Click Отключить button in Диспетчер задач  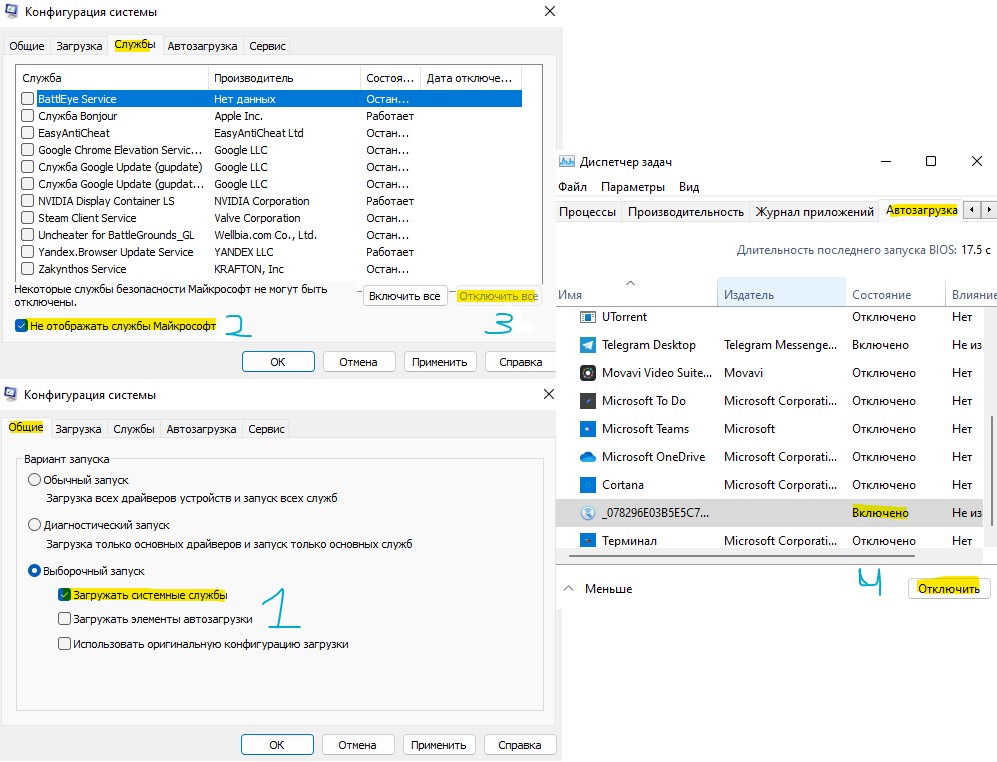(x=949, y=588)
